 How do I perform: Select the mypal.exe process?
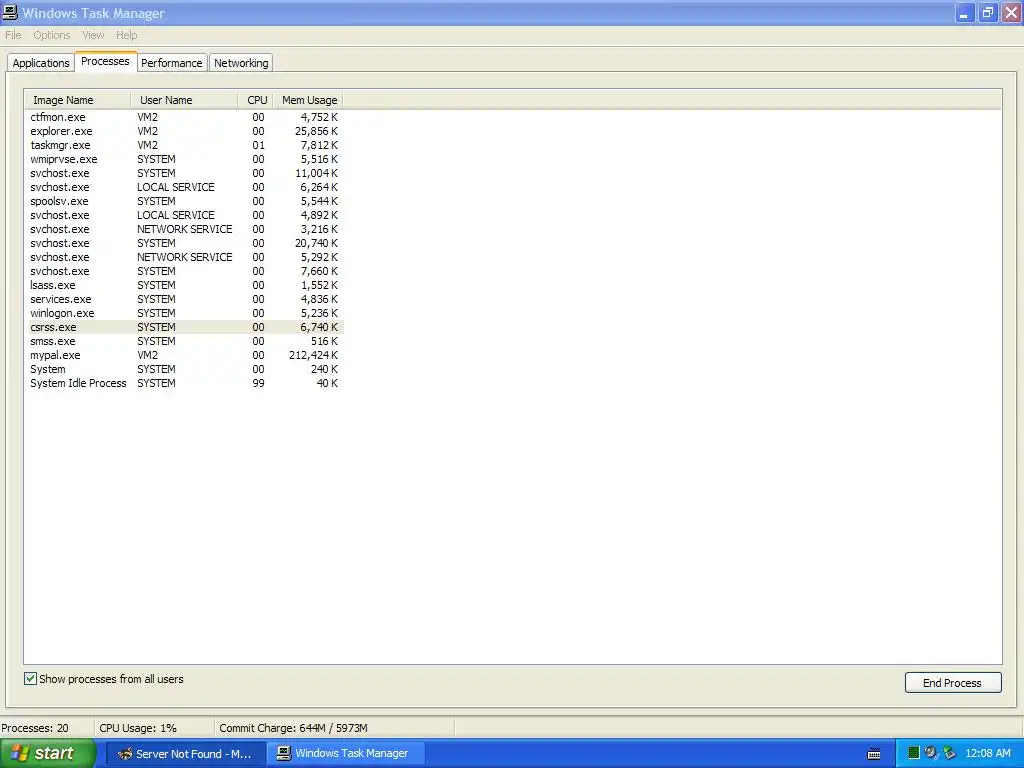[184, 355]
